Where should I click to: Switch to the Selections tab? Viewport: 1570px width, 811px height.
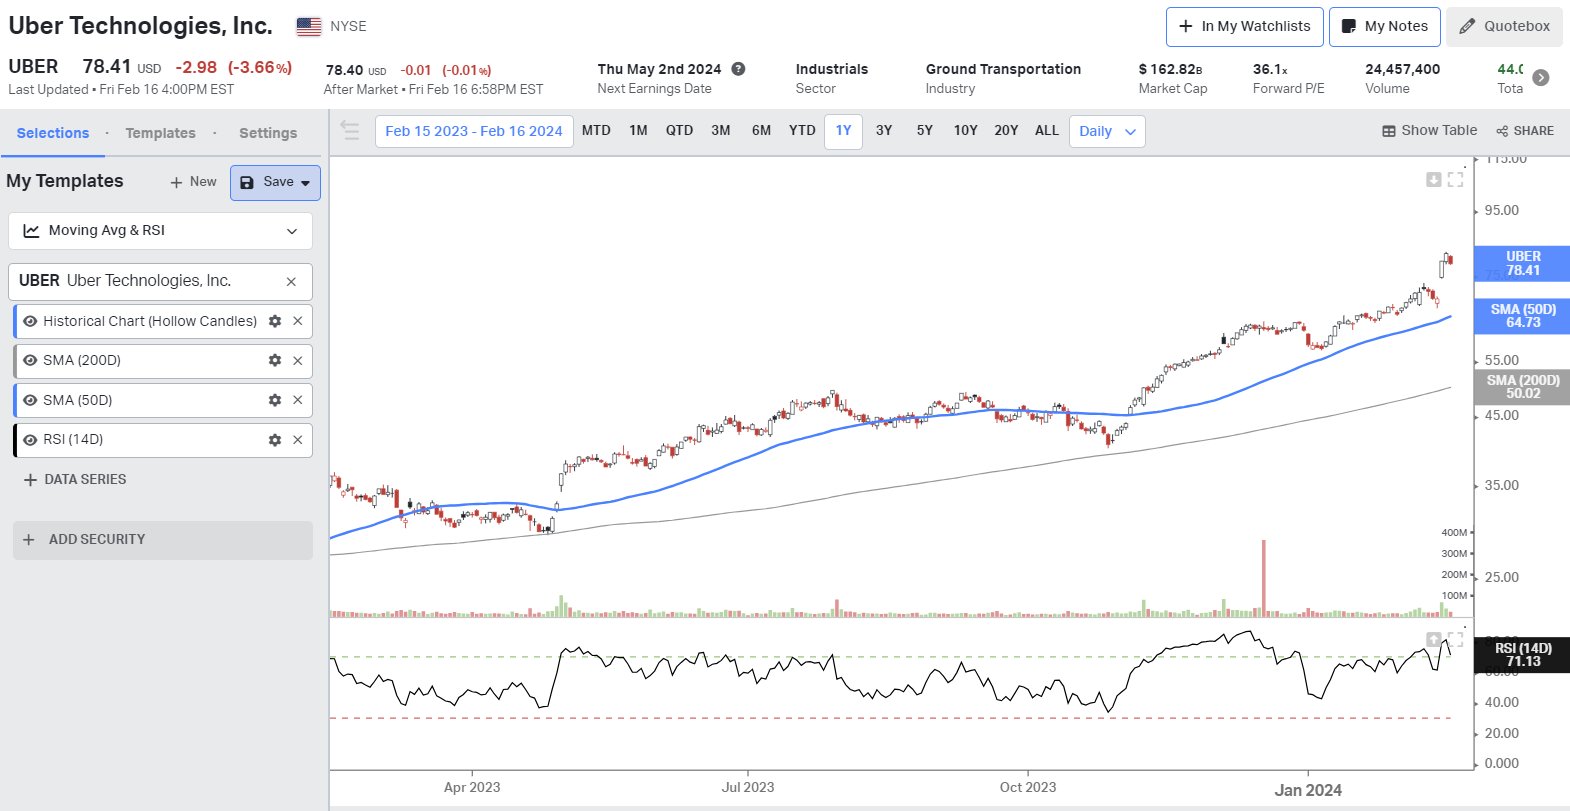[53, 133]
